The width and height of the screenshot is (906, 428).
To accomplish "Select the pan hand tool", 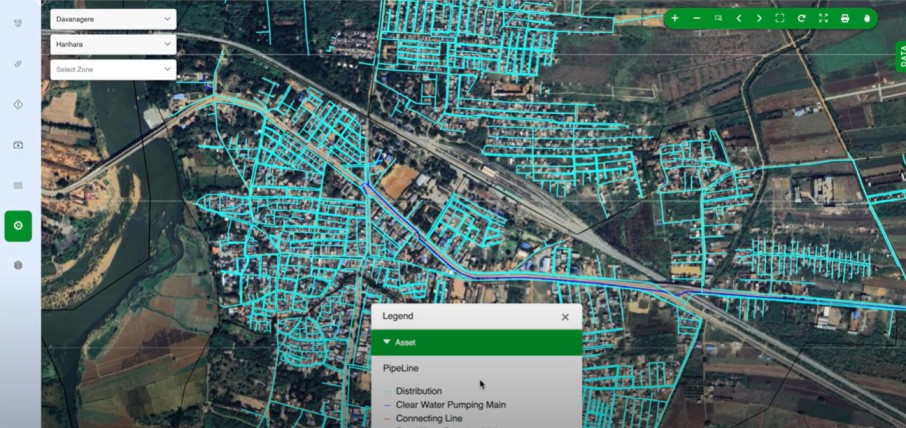I will coord(867,18).
